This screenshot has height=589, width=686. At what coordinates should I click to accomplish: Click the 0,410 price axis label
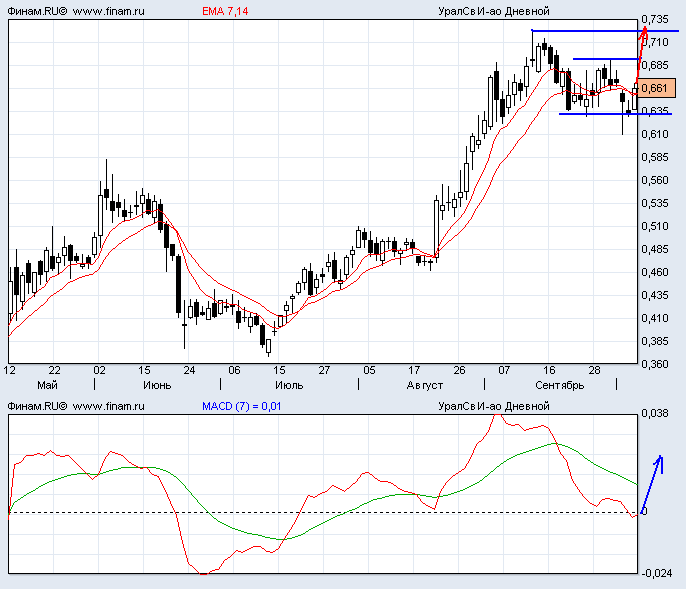pos(655,318)
